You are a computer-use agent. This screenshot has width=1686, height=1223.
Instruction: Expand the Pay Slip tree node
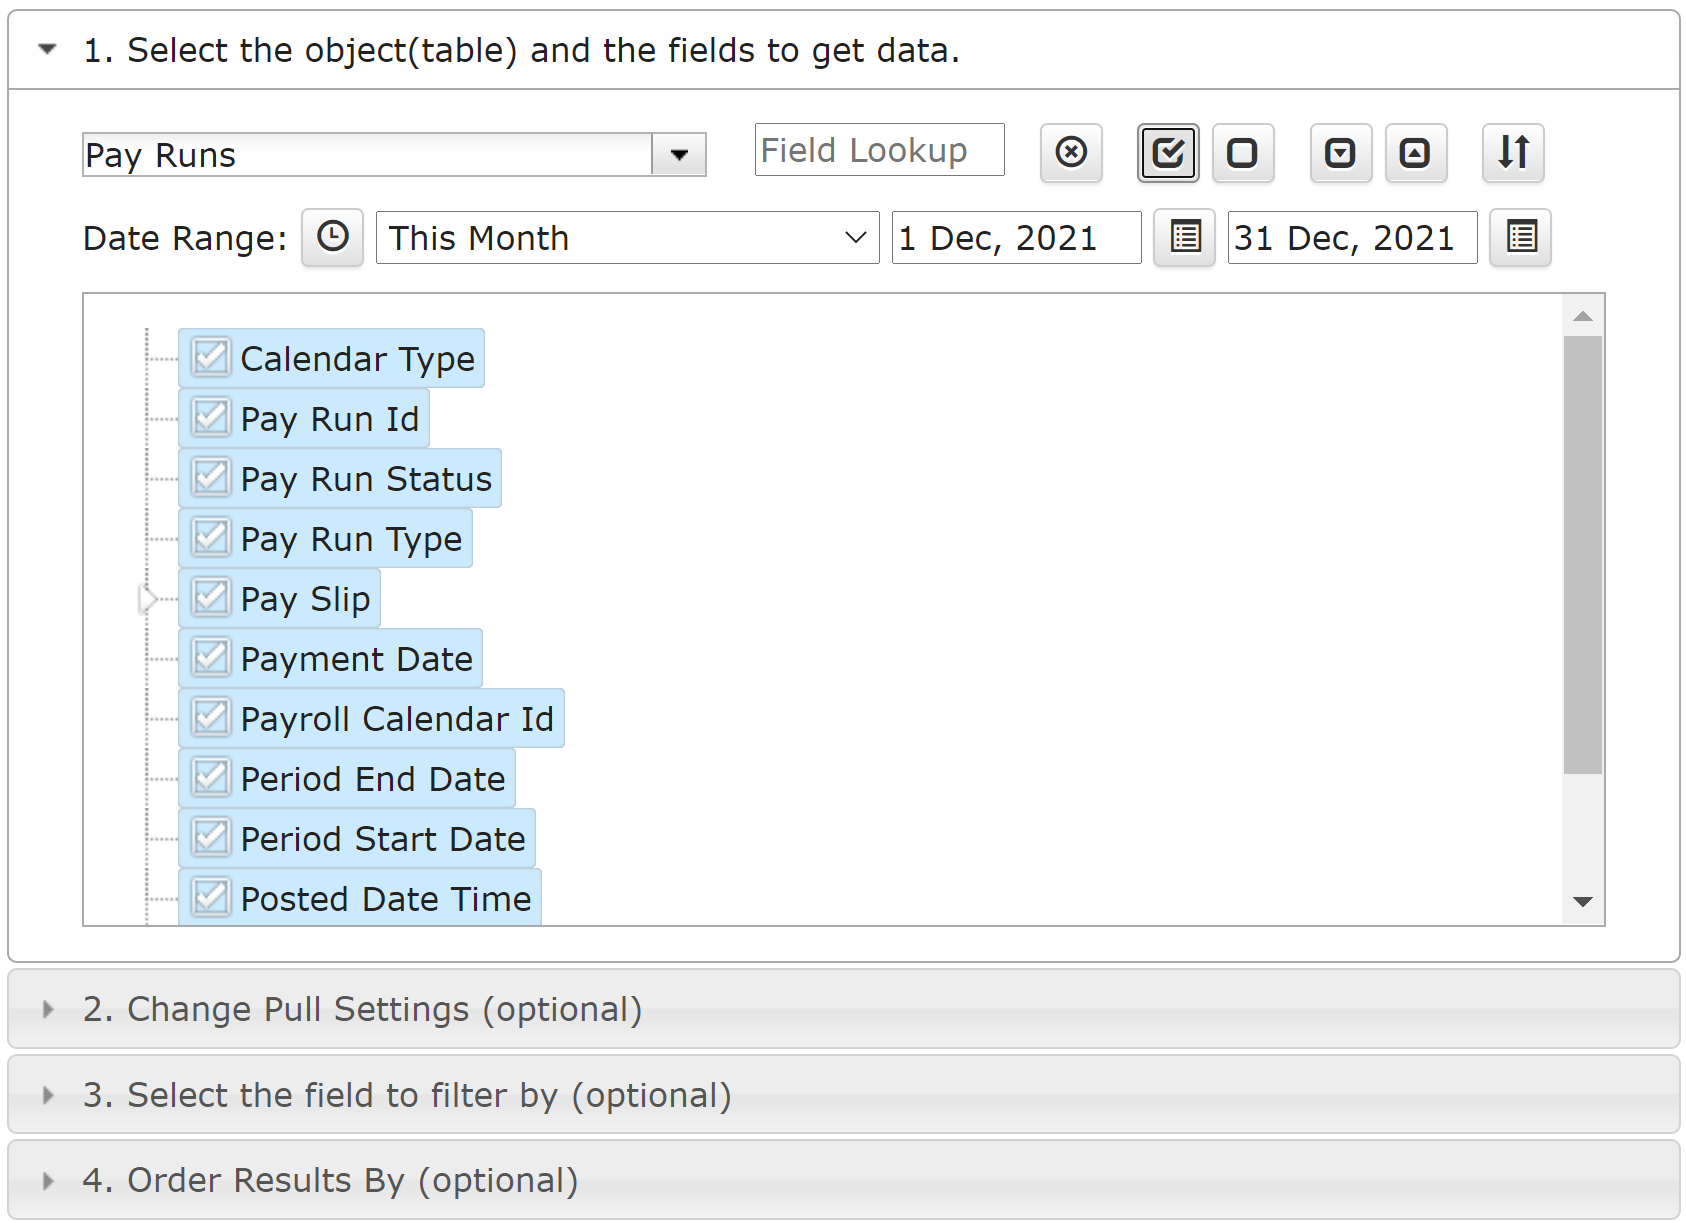pos(148,599)
